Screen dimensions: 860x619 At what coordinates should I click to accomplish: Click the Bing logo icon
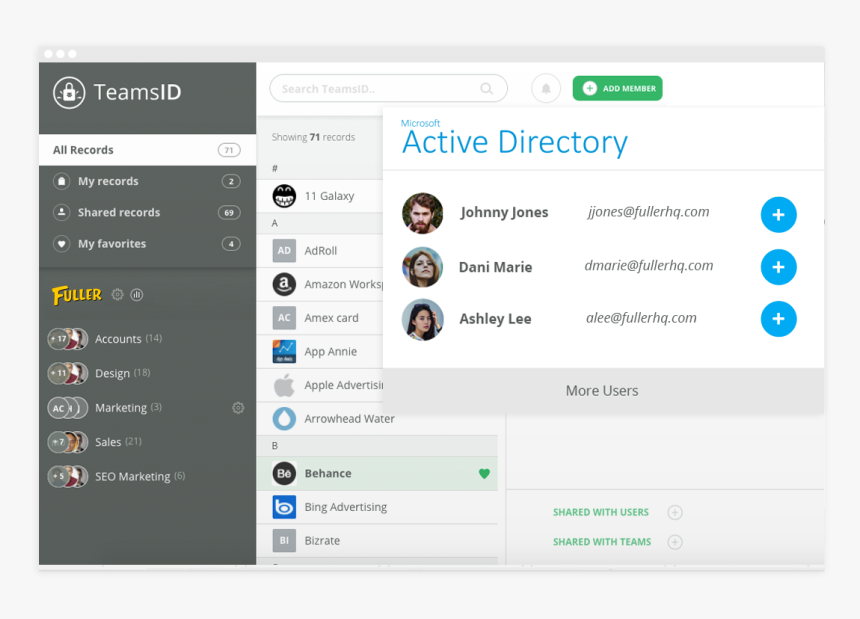pyautogui.click(x=284, y=507)
